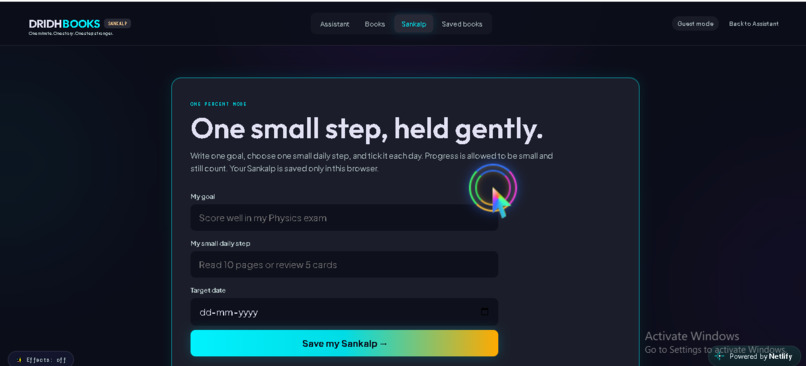
Task: Select the yyyy part of Target date
Action: coord(248,313)
